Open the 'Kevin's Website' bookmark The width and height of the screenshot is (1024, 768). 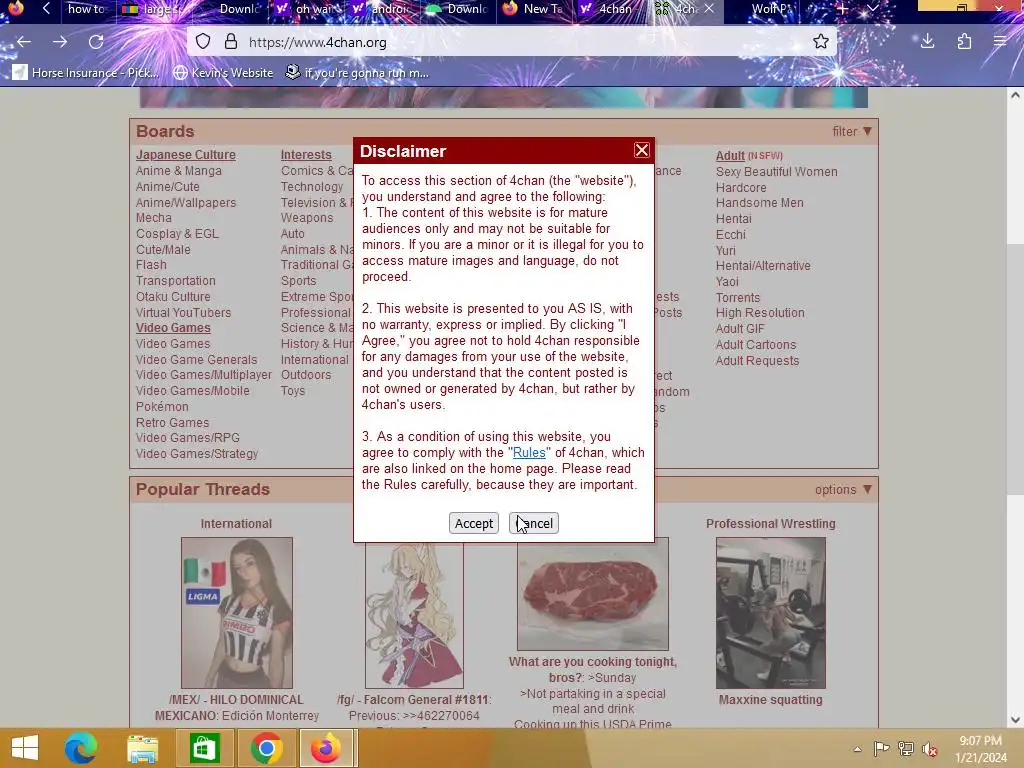pos(223,72)
